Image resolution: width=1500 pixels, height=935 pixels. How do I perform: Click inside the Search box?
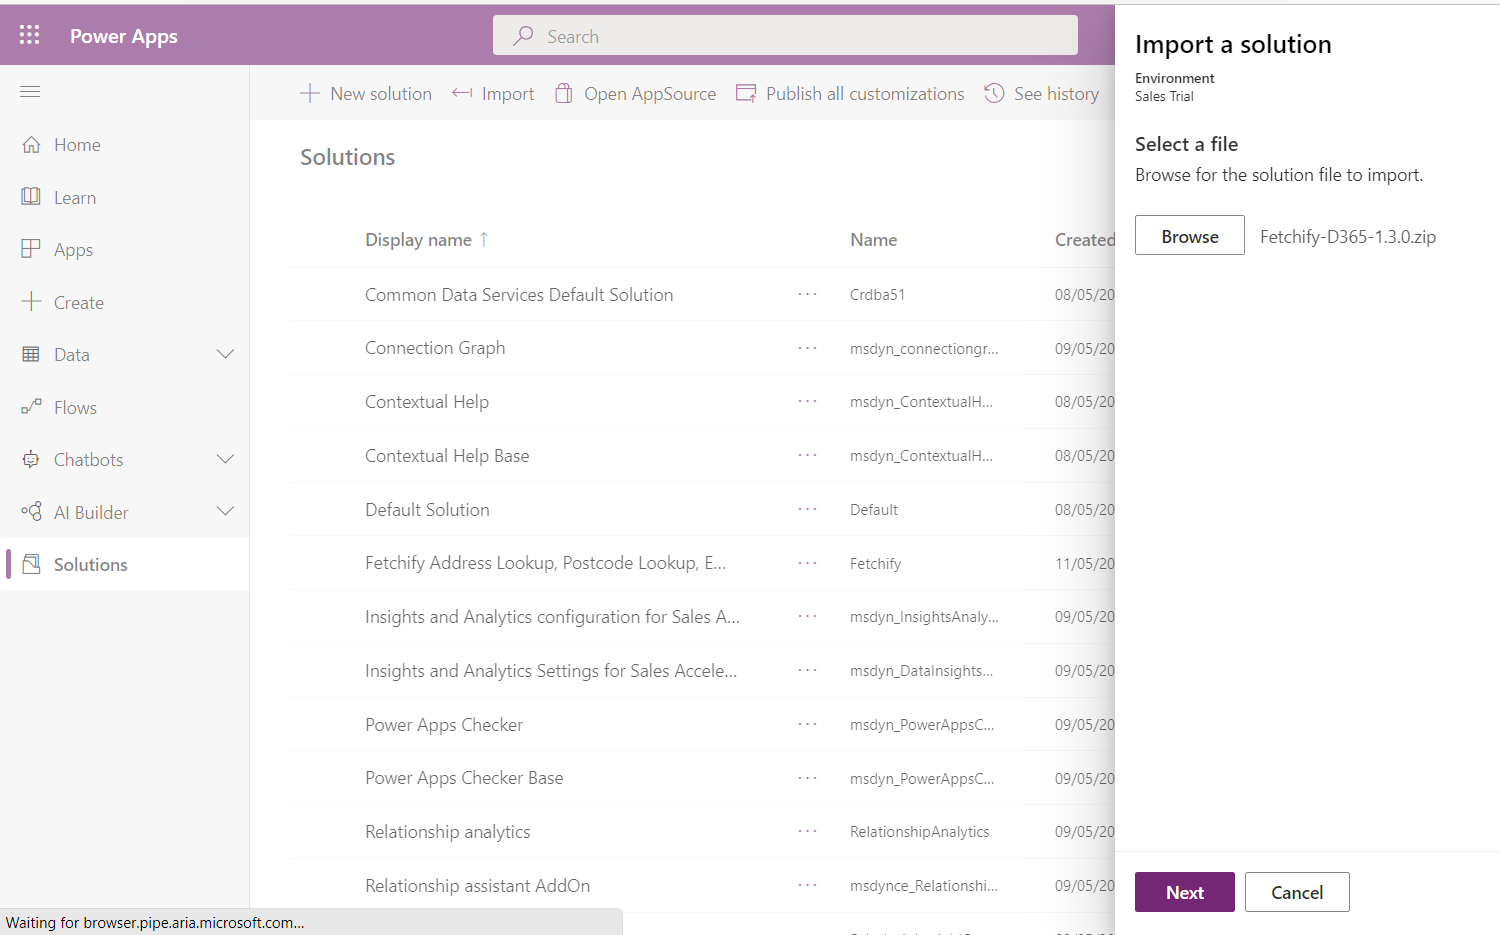click(x=785, y=36)
